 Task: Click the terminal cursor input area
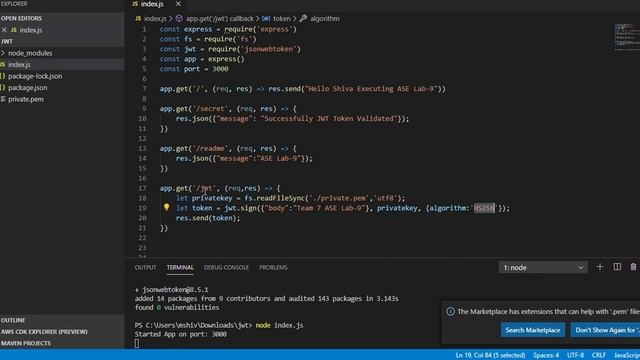pyautogui.click(x=137, y=343)
